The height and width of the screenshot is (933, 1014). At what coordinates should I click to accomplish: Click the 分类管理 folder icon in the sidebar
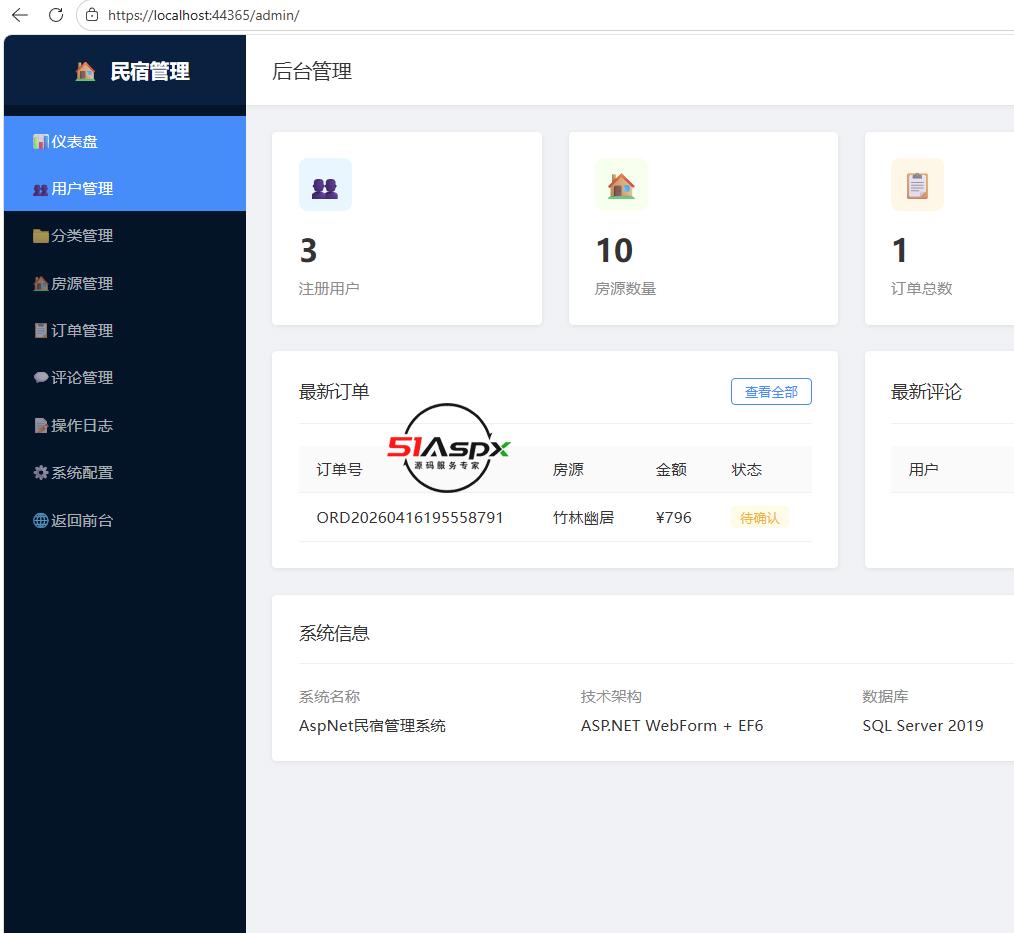pos(41,236)
